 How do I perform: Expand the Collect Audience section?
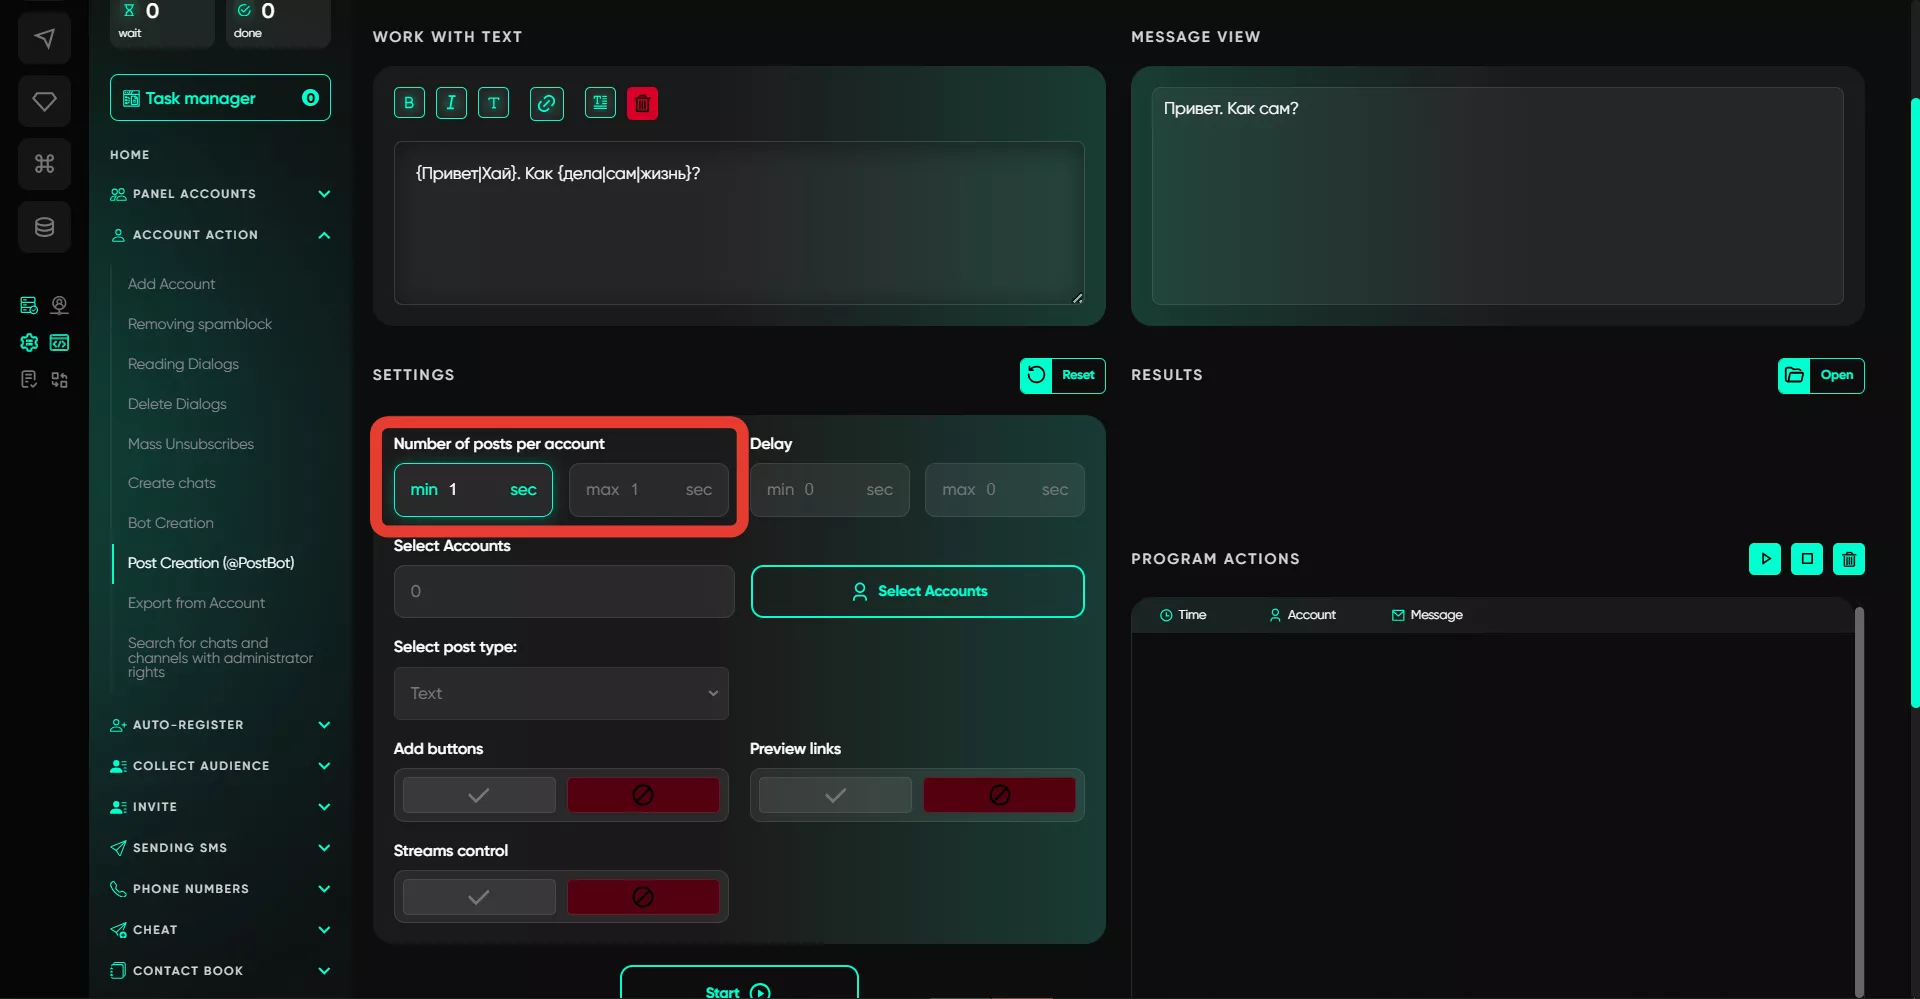pos(220,766)
